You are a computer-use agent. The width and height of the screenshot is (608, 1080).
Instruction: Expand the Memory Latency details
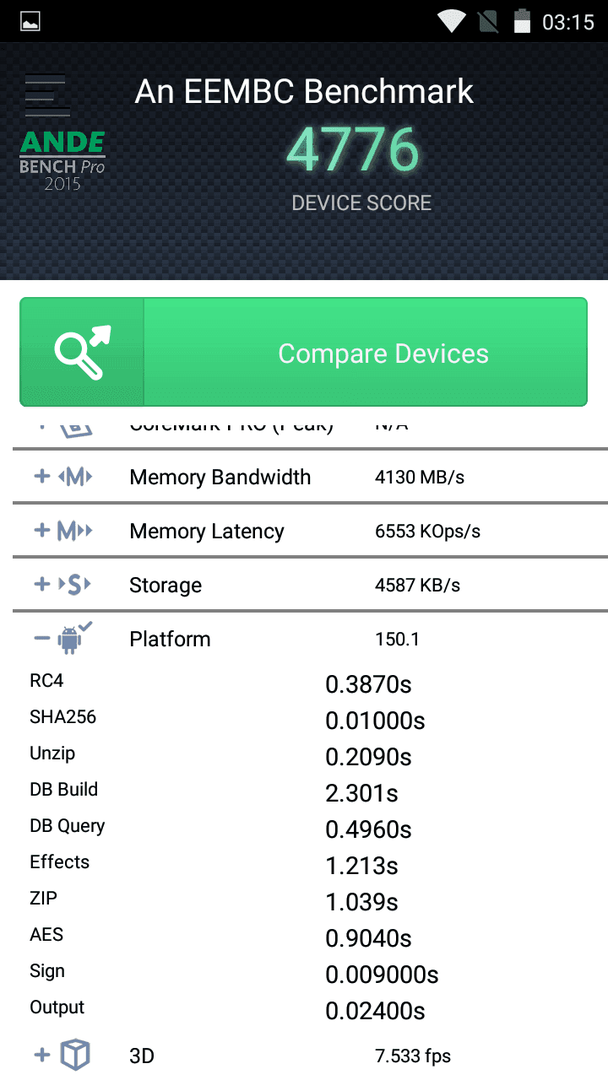(310, 530)
